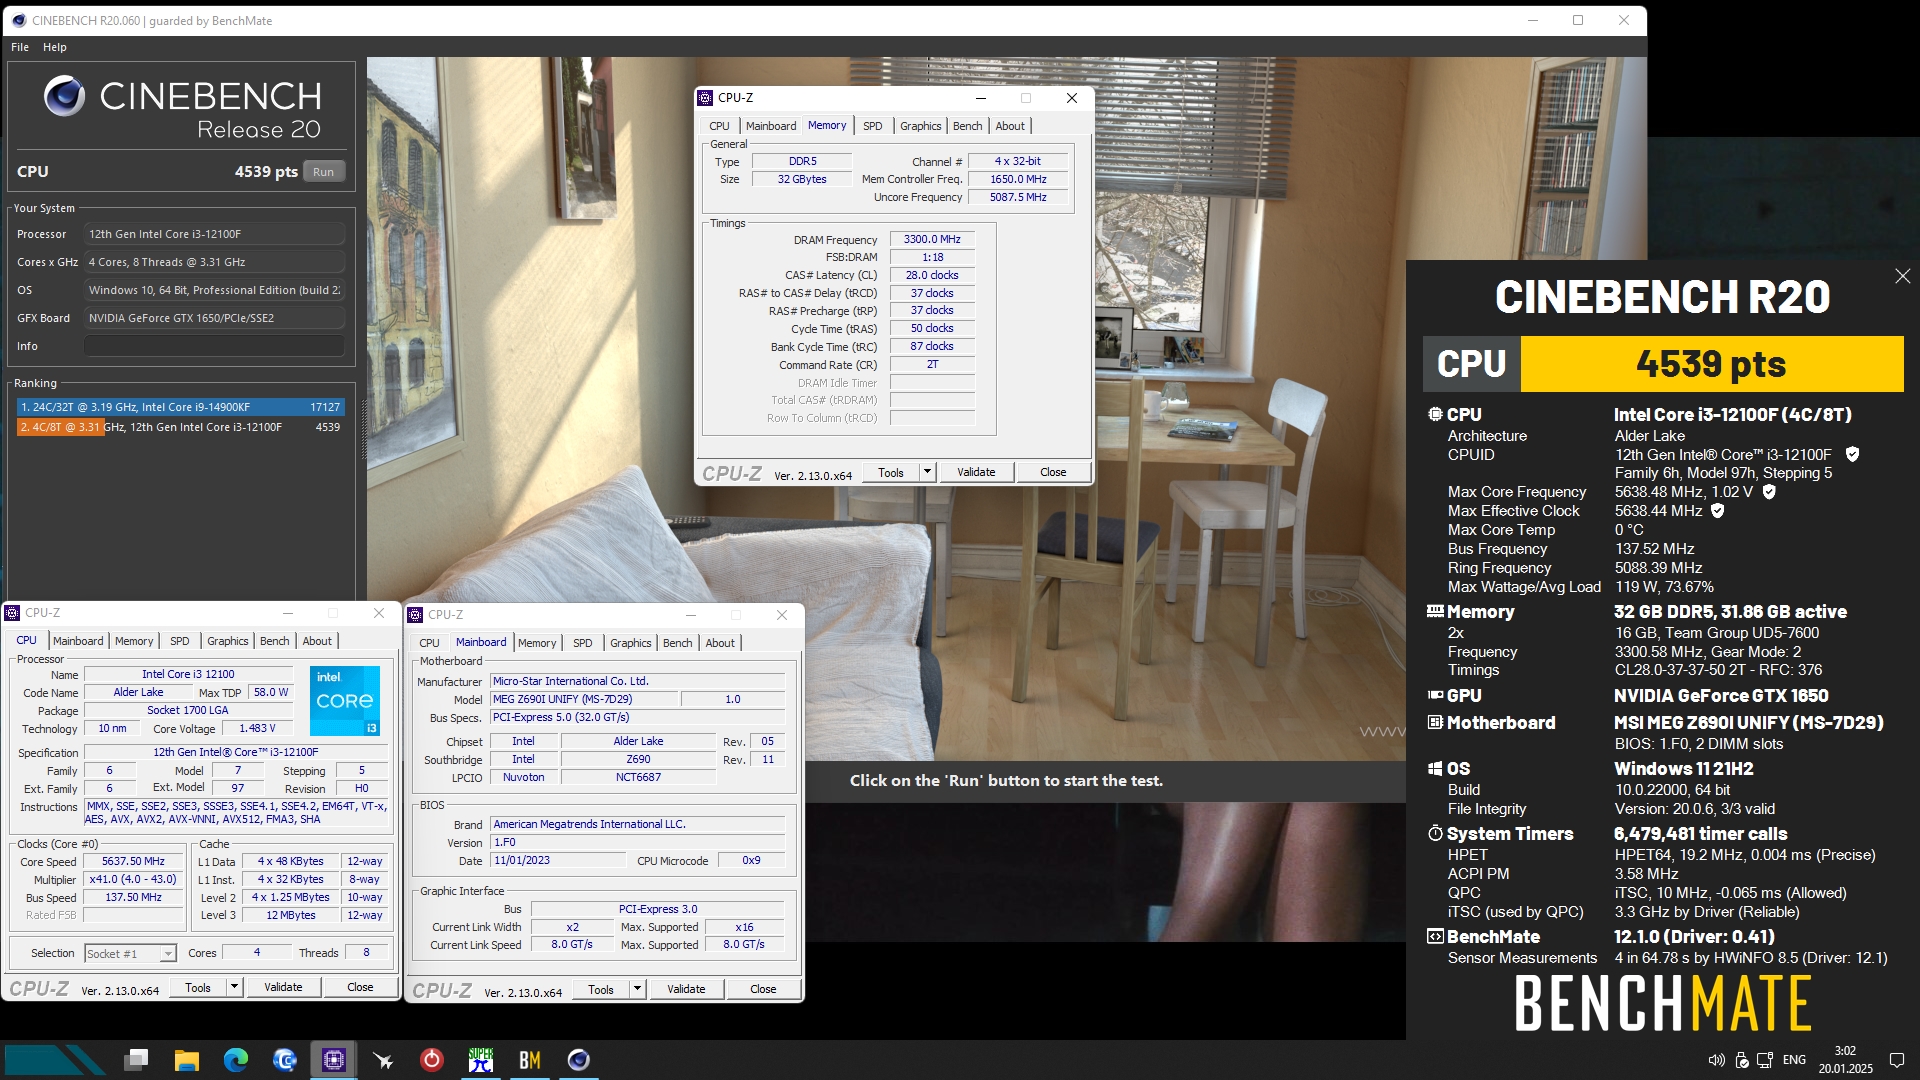
Task: Open the Socket #1 selection dropdown
Action: [131, 953]
